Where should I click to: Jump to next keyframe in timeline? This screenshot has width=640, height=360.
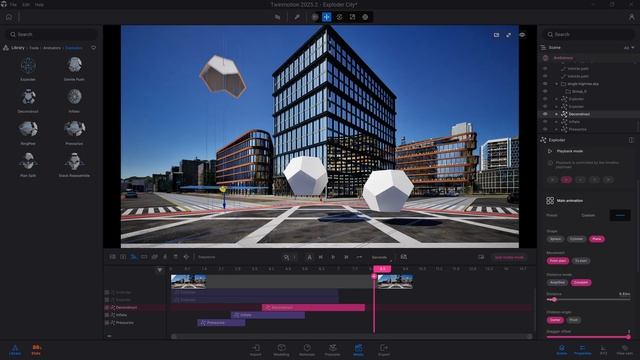tap(346, 257)
